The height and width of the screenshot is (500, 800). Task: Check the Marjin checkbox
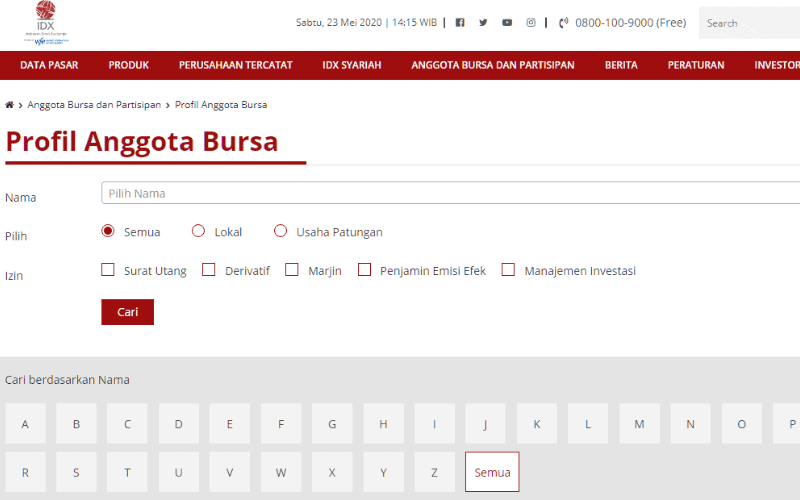tap(292, 269)
